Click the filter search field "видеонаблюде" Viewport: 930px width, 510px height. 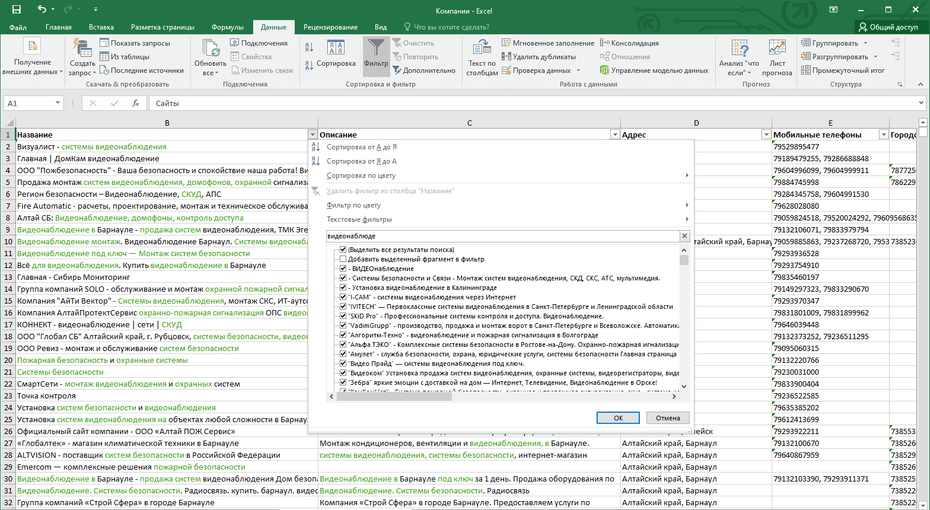pos(502,236)
